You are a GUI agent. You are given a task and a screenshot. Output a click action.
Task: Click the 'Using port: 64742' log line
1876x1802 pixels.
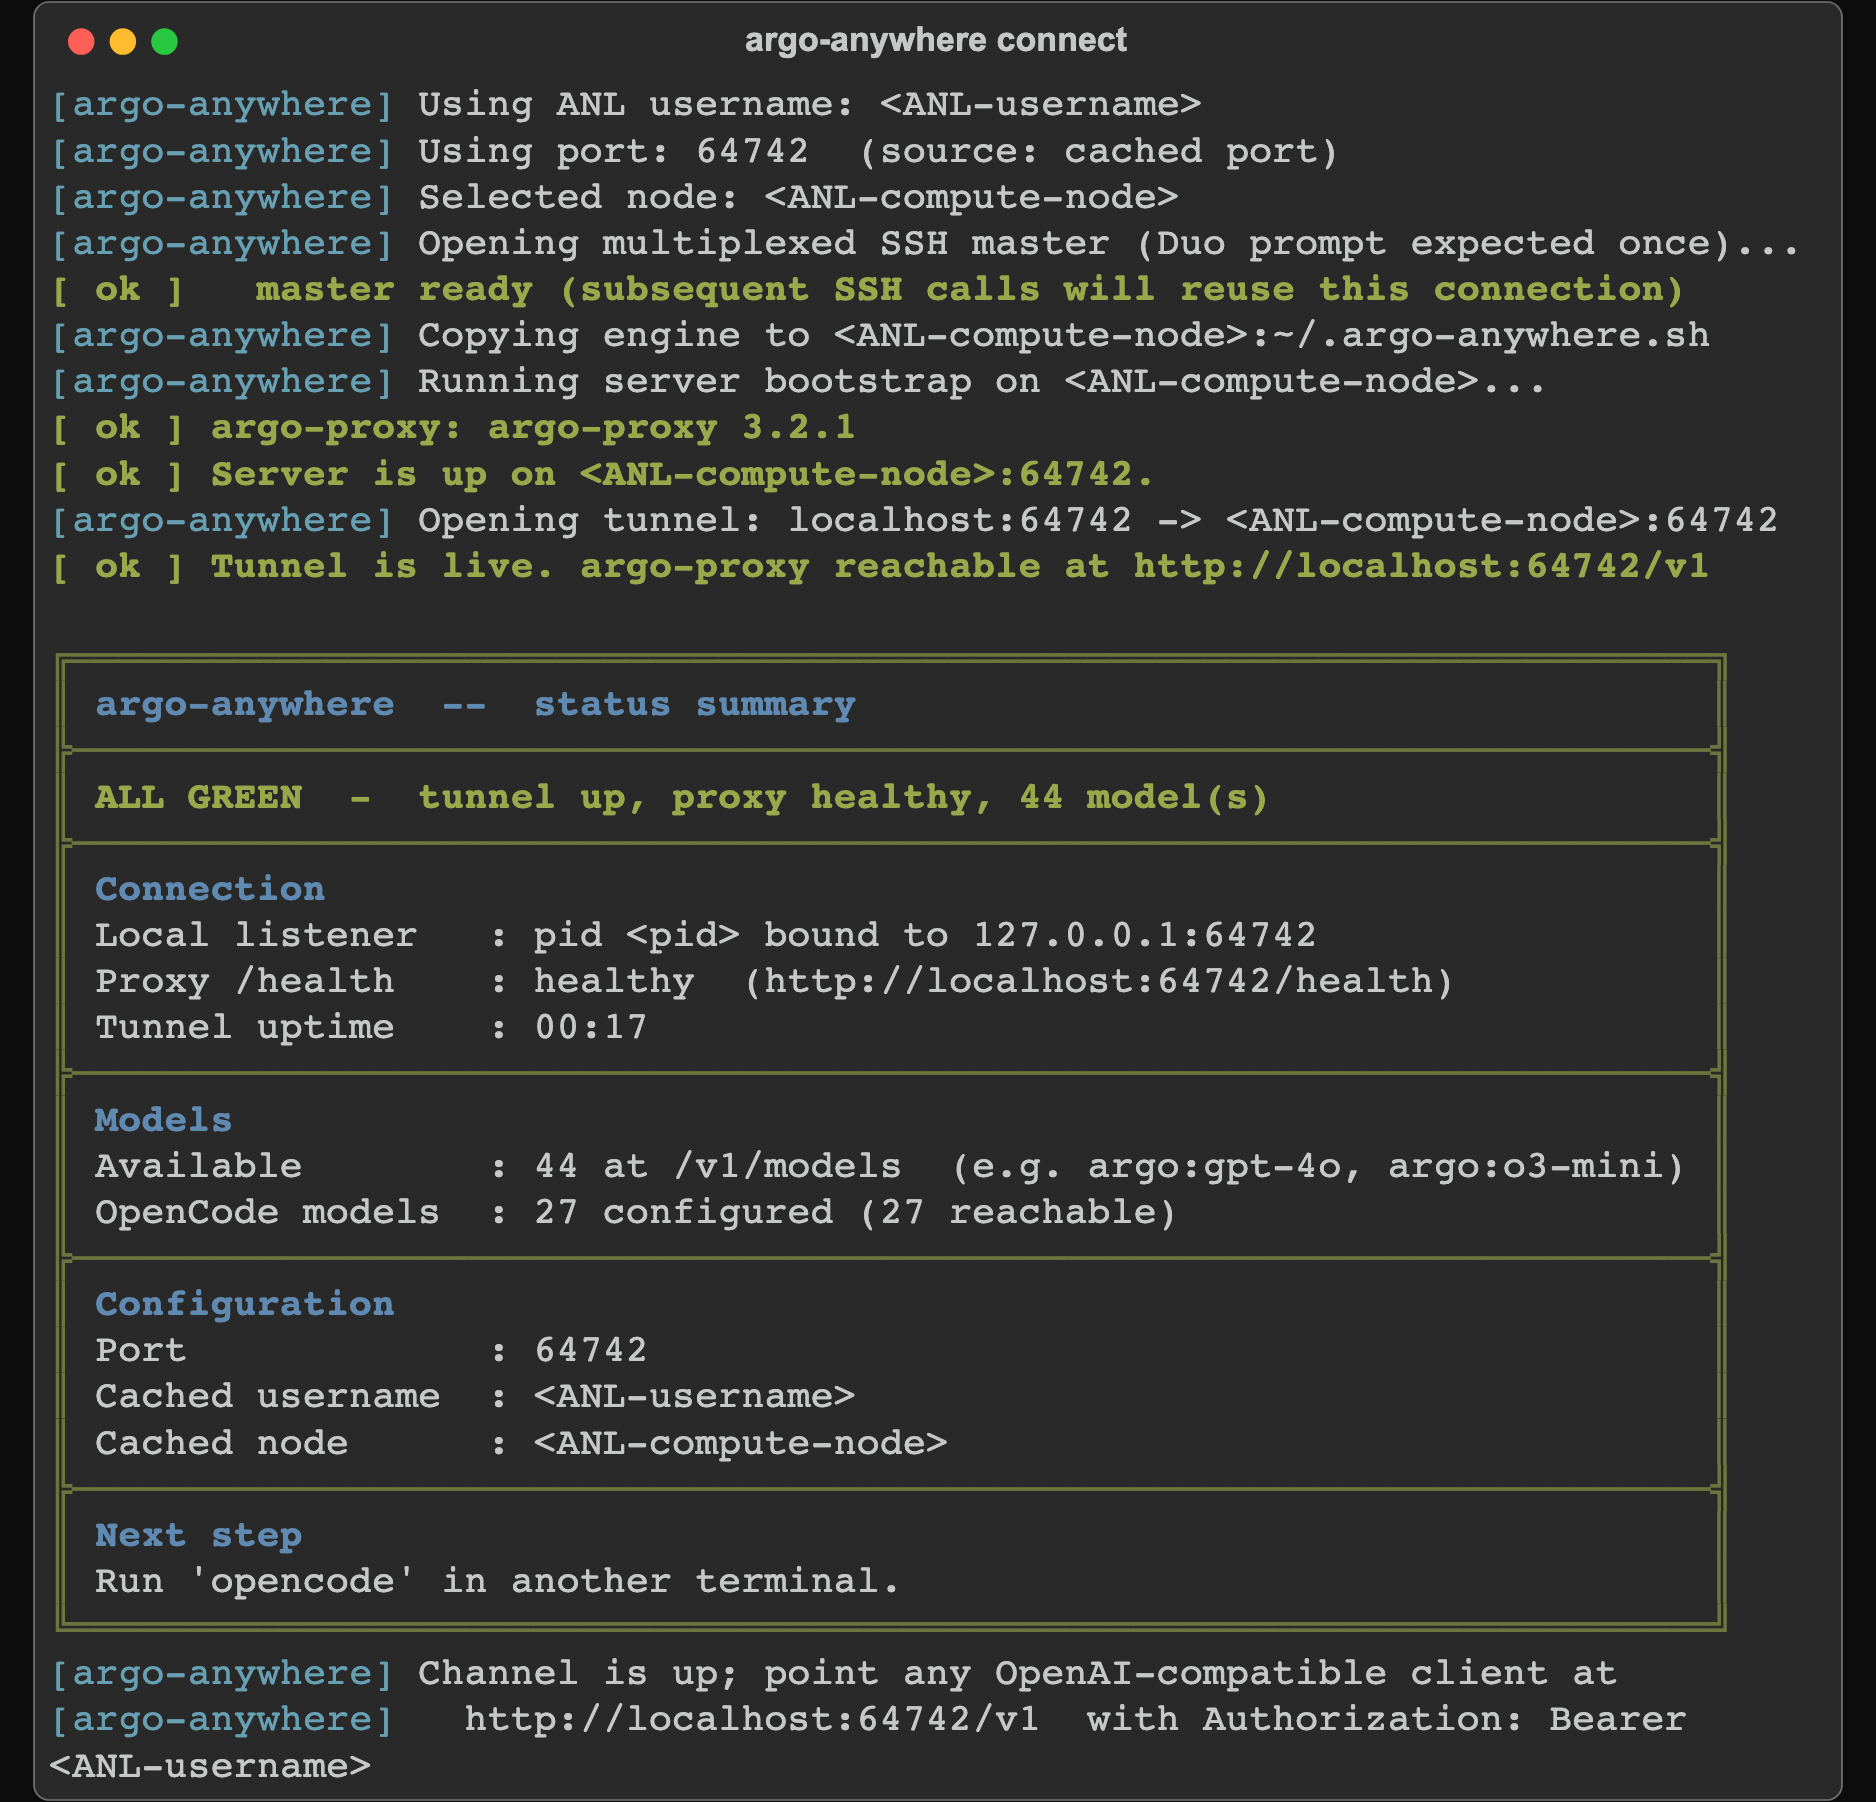tap(694, 151)
